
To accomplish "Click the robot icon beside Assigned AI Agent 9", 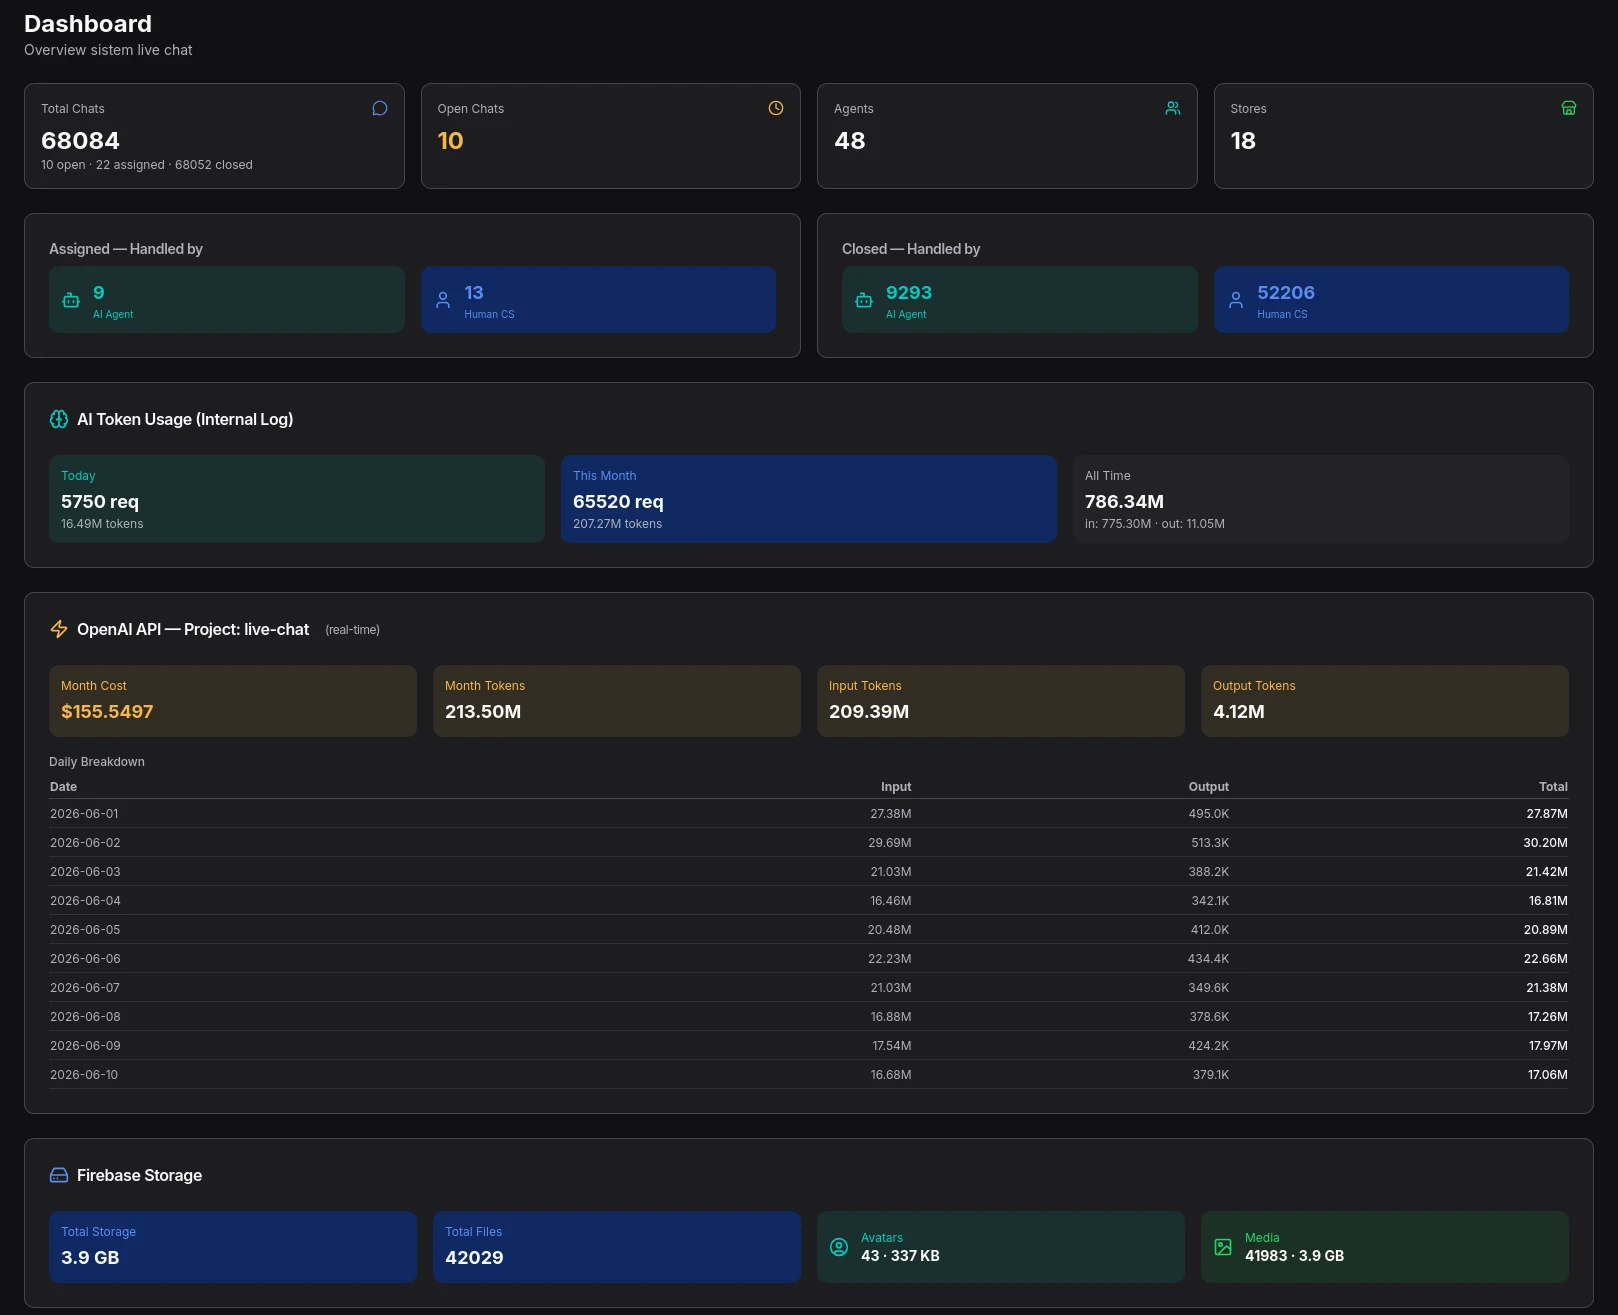I will tap(71, 300).
